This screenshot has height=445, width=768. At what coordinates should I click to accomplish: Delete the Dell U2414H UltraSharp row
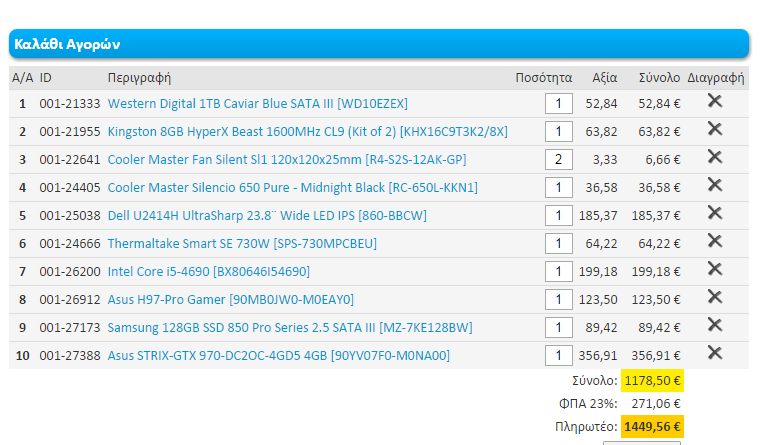pyautogui.click(x=715, y=212)
